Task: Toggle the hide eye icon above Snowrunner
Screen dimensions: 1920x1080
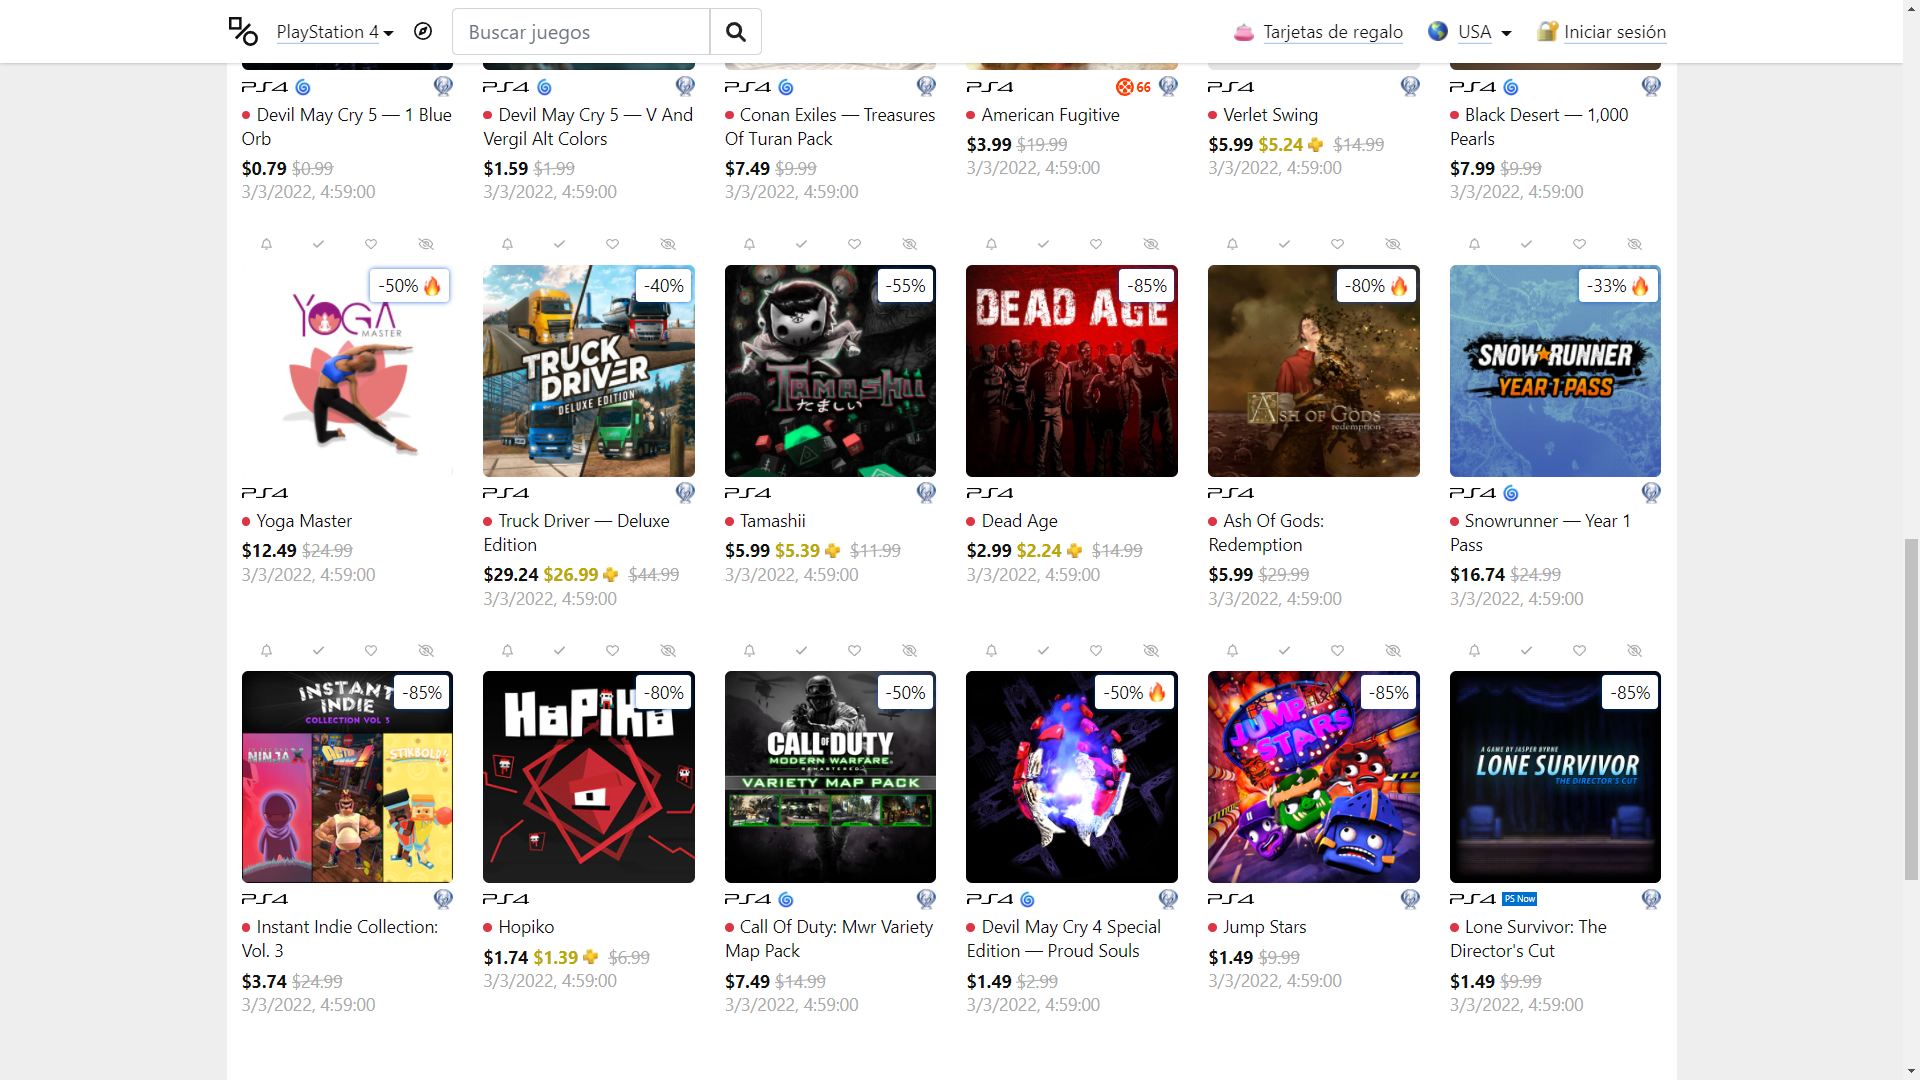Action: click(x=1634, y=244)
